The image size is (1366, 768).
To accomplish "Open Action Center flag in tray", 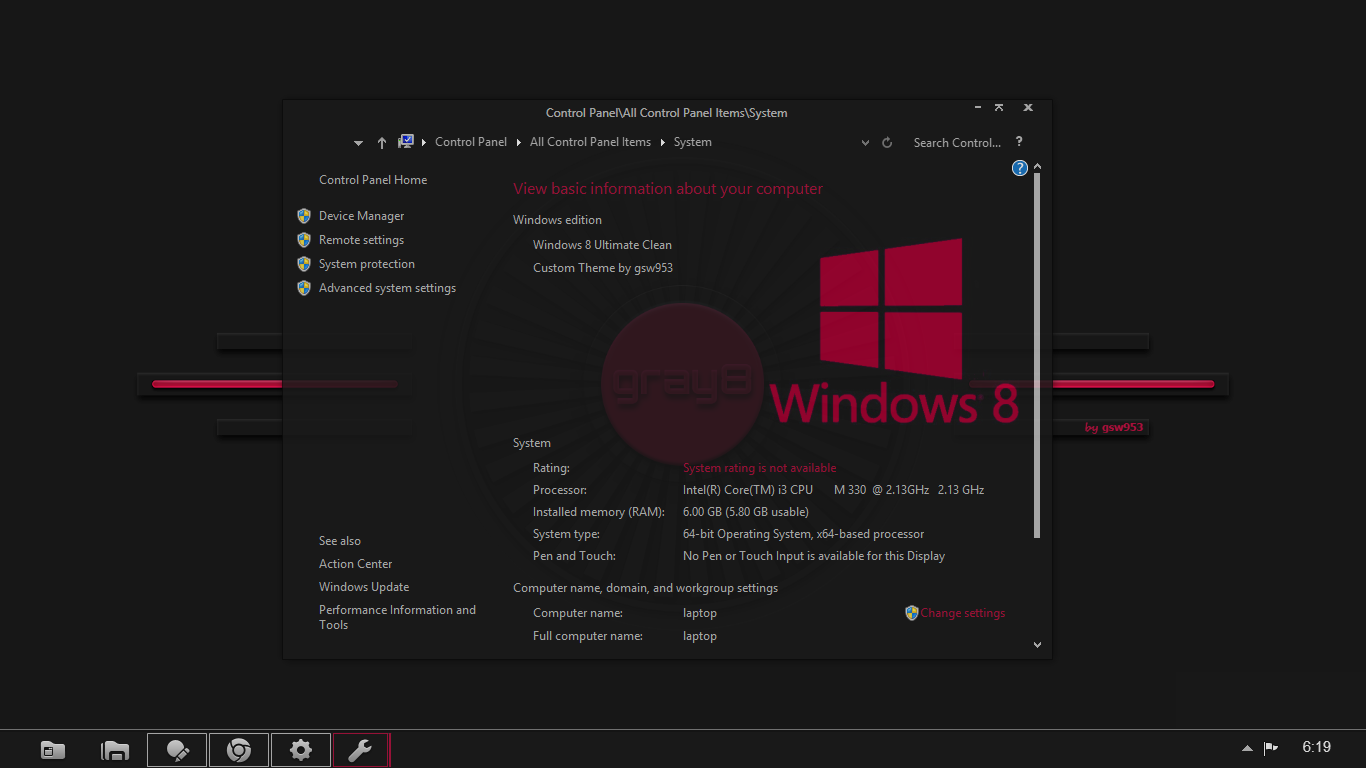I will 1271,748.
